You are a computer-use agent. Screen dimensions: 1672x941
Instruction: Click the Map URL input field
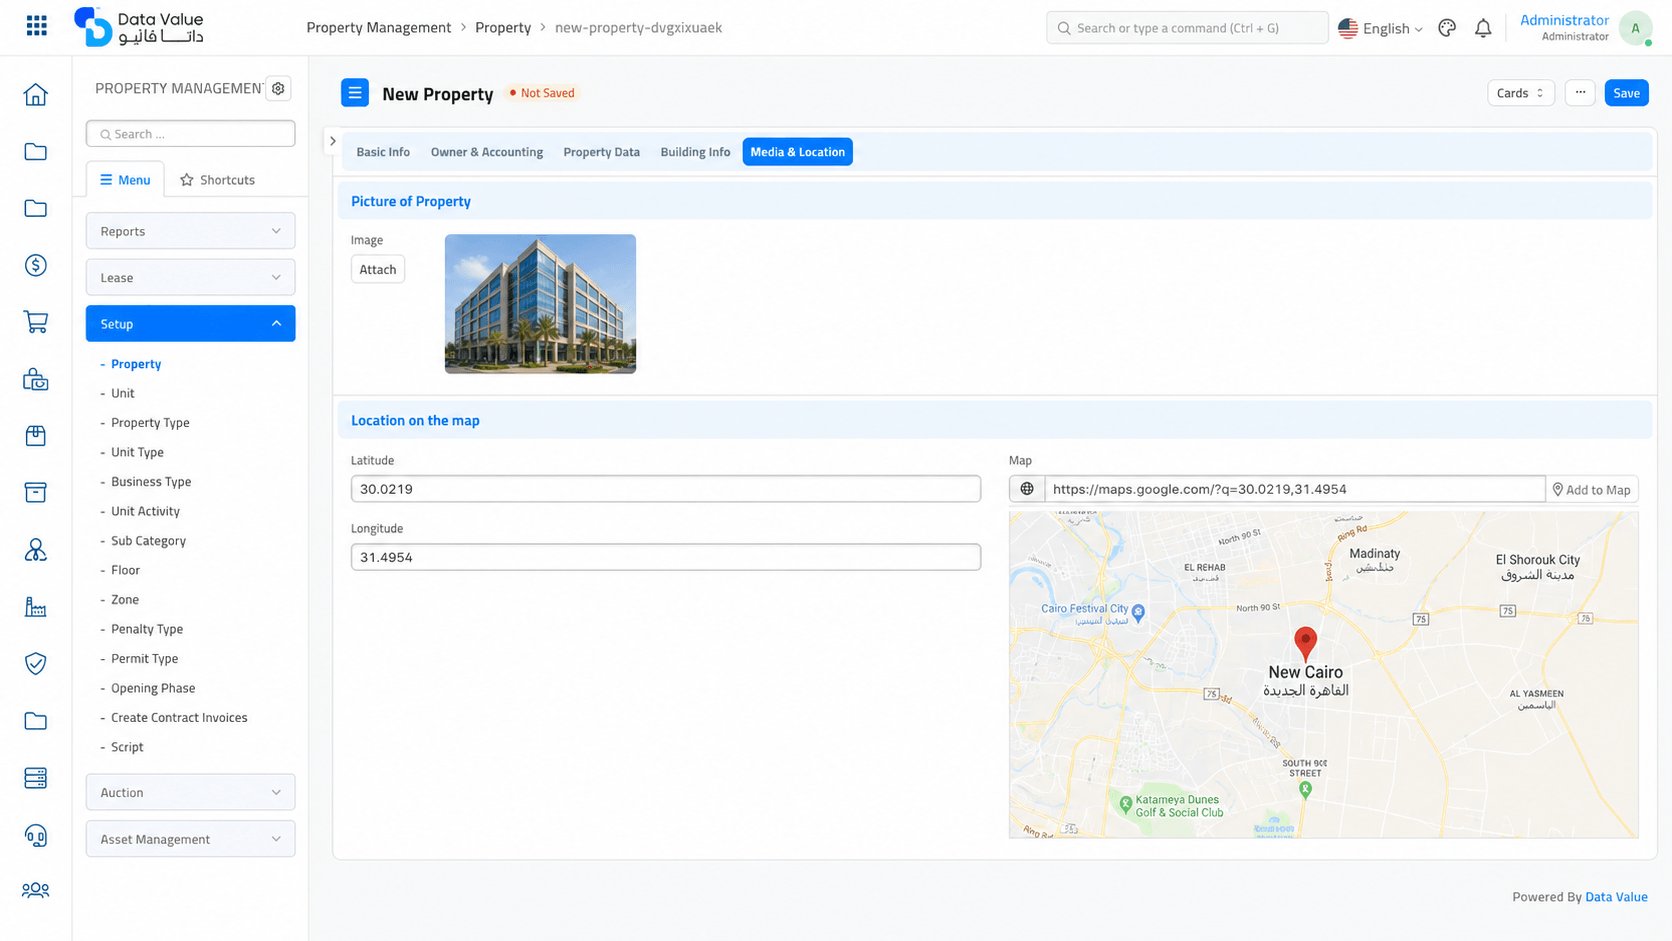point(1295,489)
